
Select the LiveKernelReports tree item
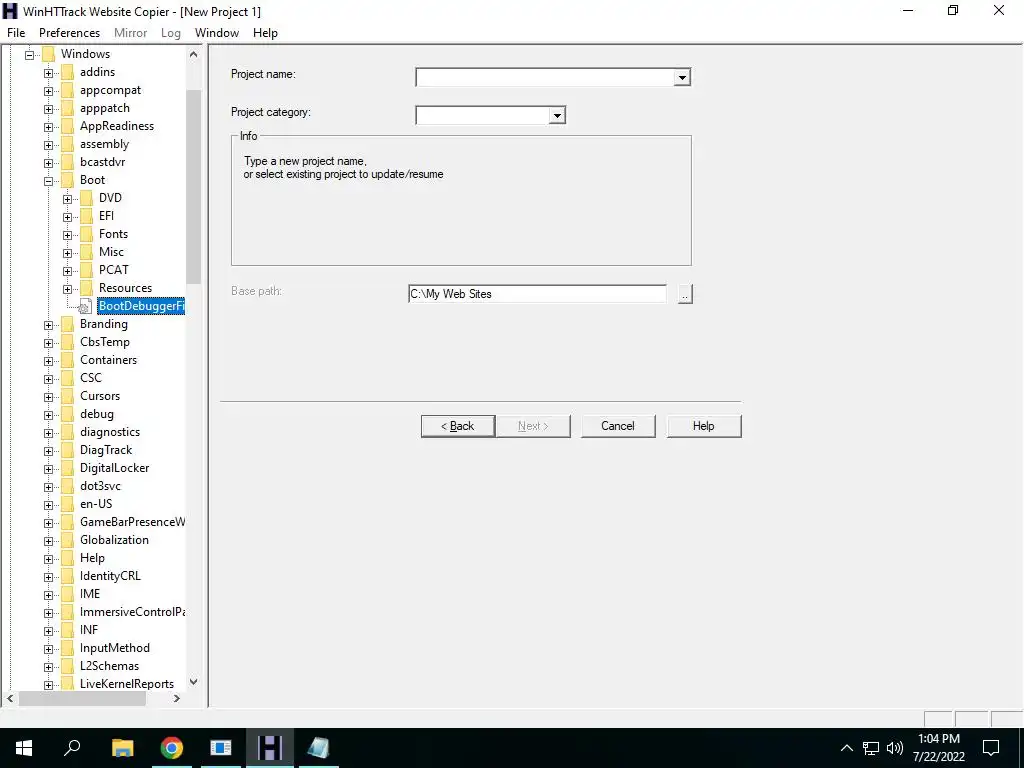[x=127, y=684]
